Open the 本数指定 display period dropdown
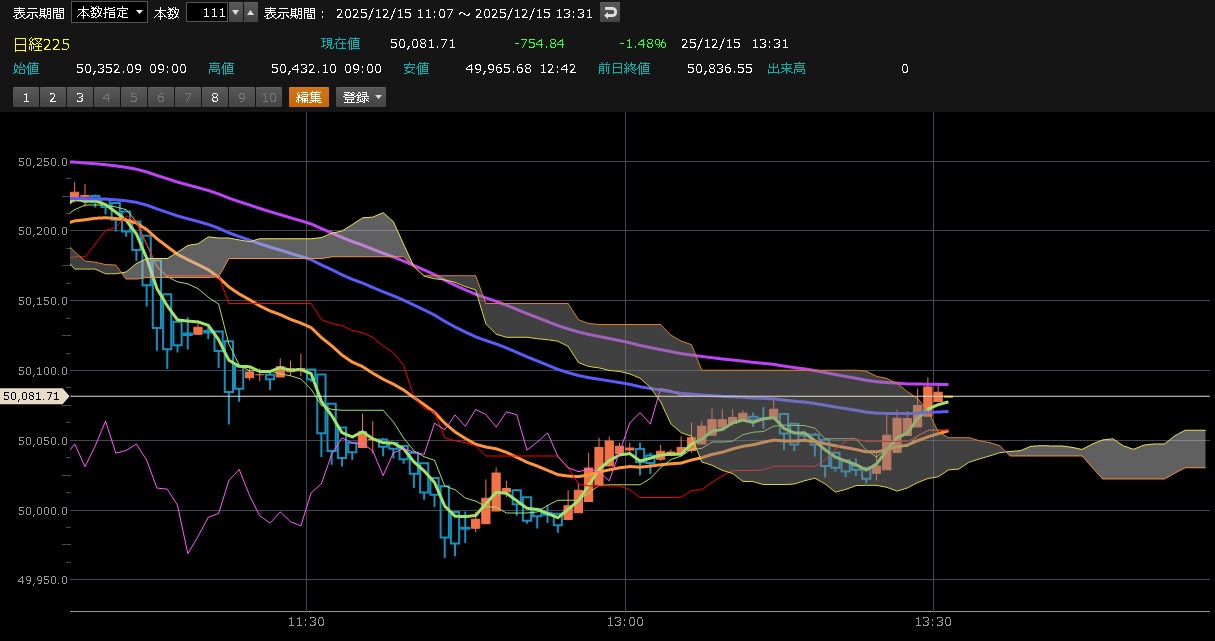The height and width of the screenshot is (641, 1215). click(x=111, y=12)
